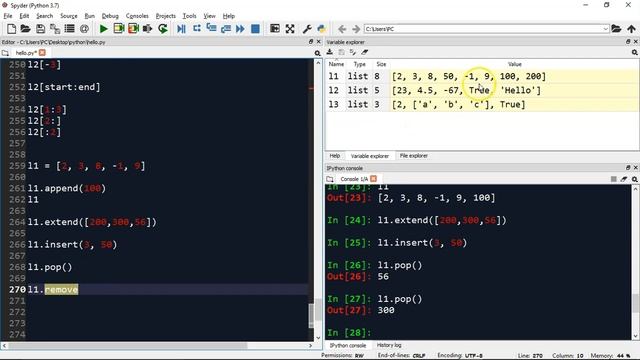Close the hello.py editor tab
640x360 pixels.
click(42, 53)
